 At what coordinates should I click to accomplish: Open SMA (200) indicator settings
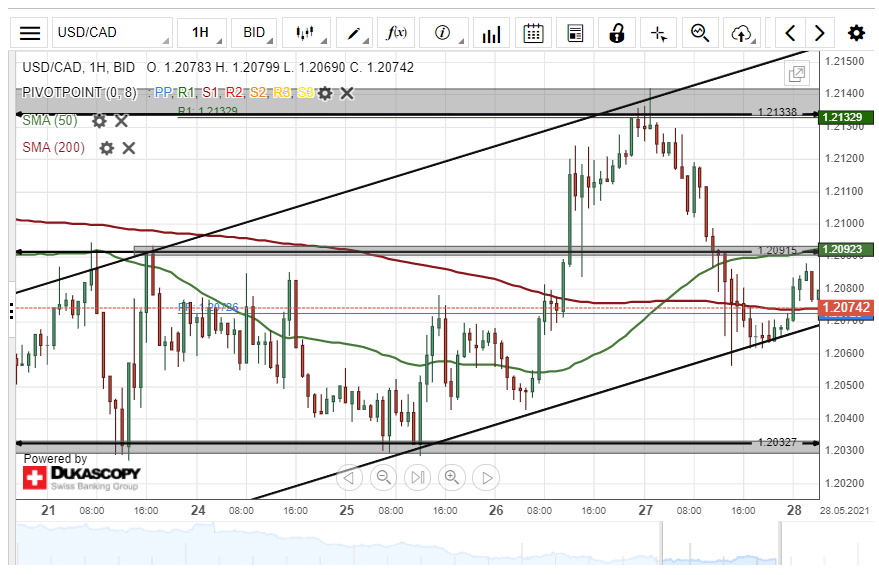[x=106, y=148]
